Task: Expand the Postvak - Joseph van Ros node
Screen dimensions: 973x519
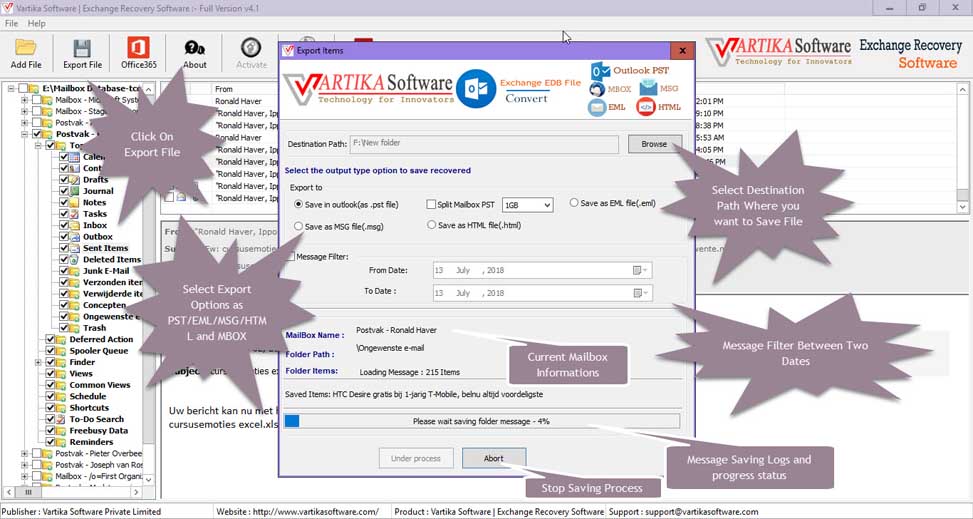Action: click(x=24, y=464)
